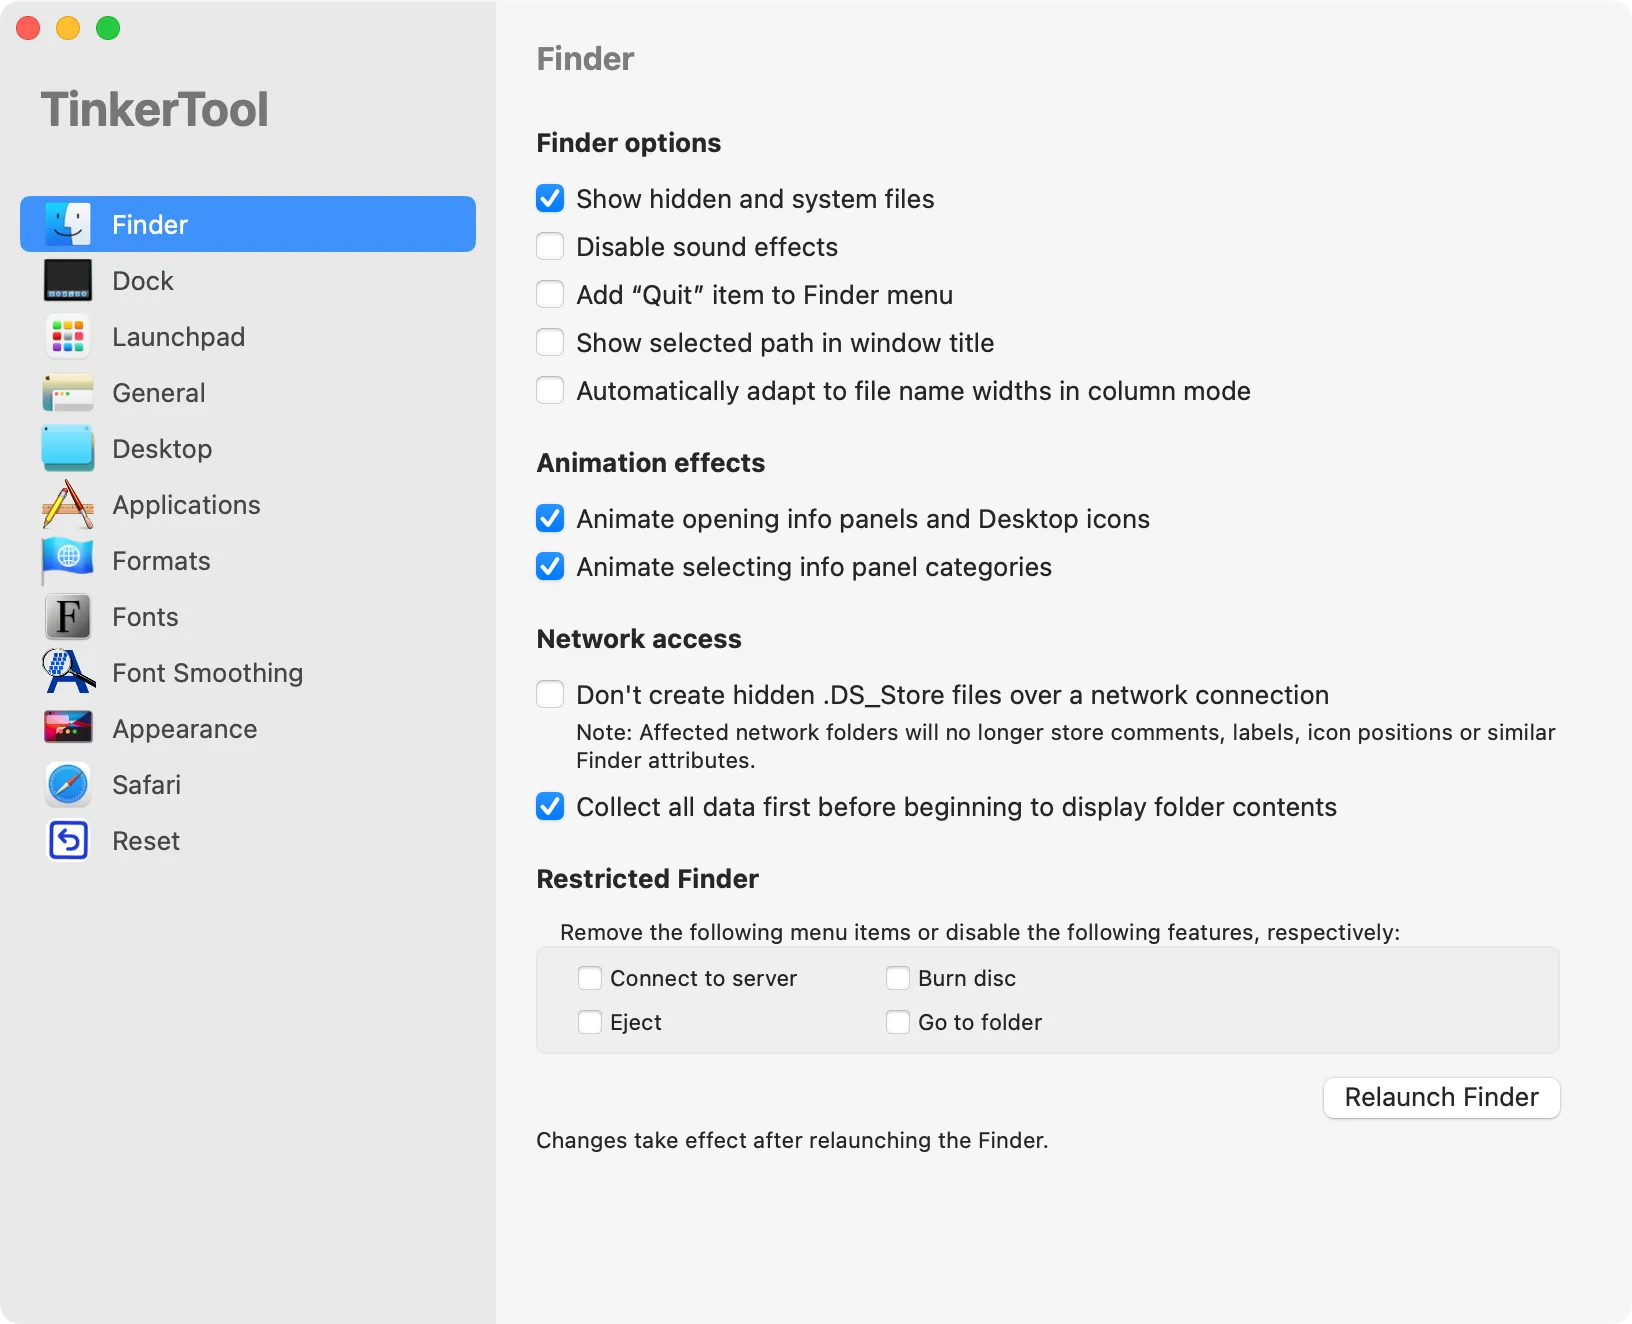Click the Relaunch Finder button
Viewport: 1632px width, 1324px height.
tap(1440, 1097)
